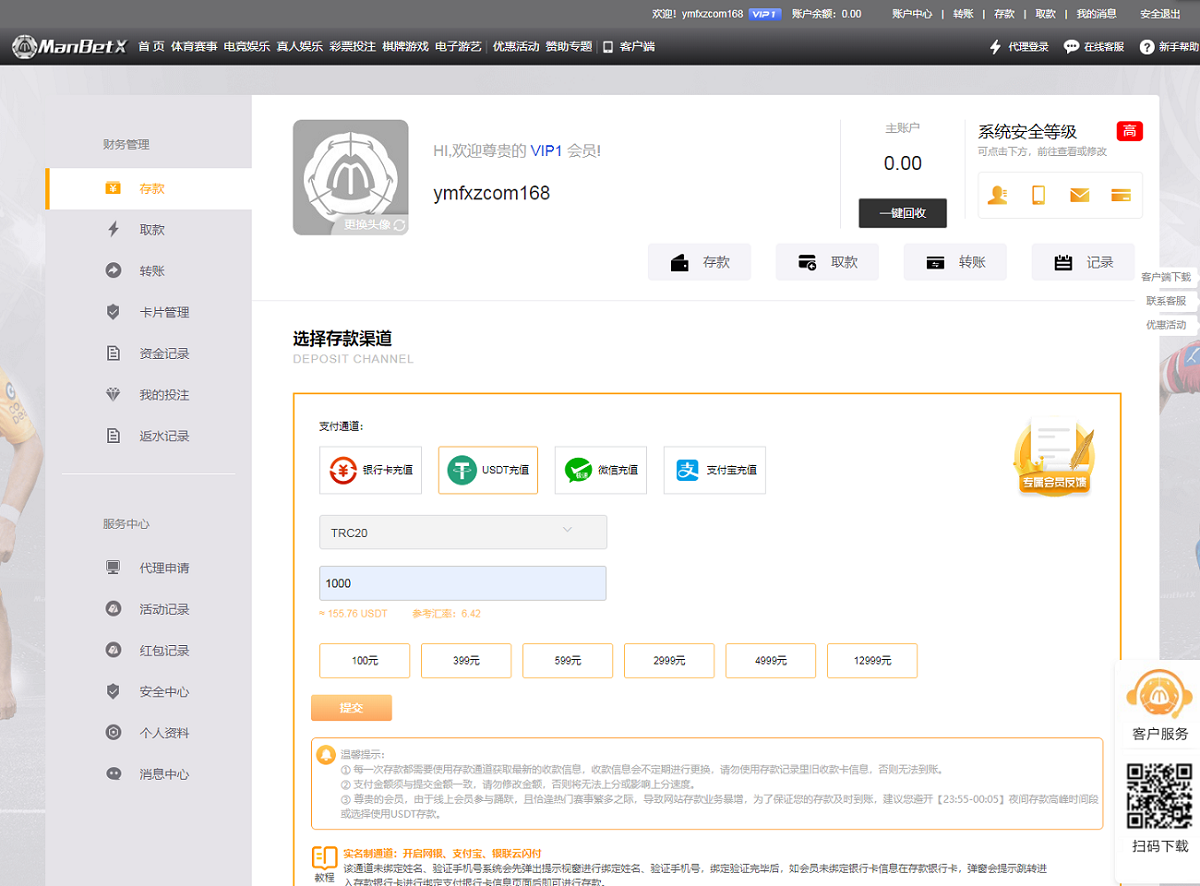Pick the 599元 preset amount
This screenshot has width=1200, height=886.
click(567, 661)
